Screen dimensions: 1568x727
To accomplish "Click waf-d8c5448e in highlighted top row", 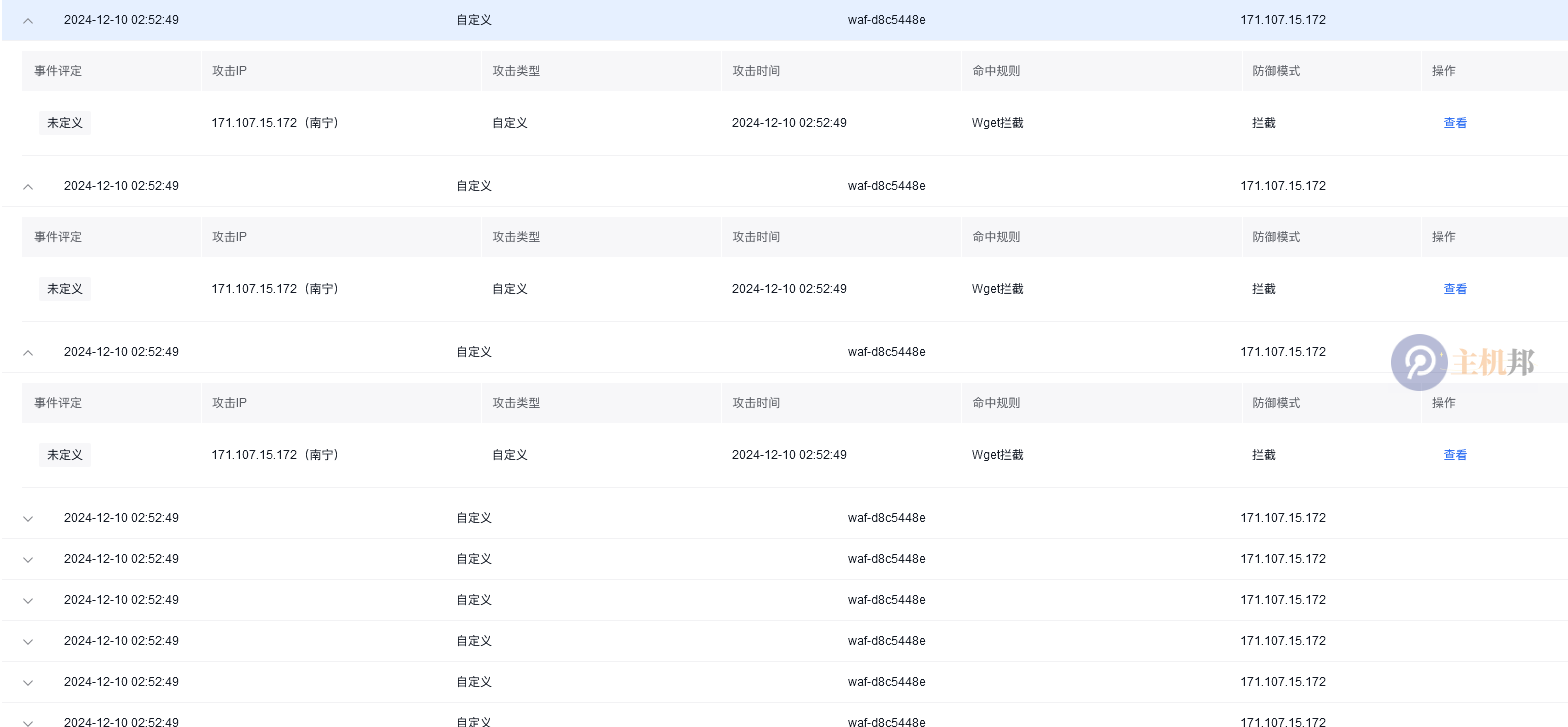I will [x=887, y=20].
